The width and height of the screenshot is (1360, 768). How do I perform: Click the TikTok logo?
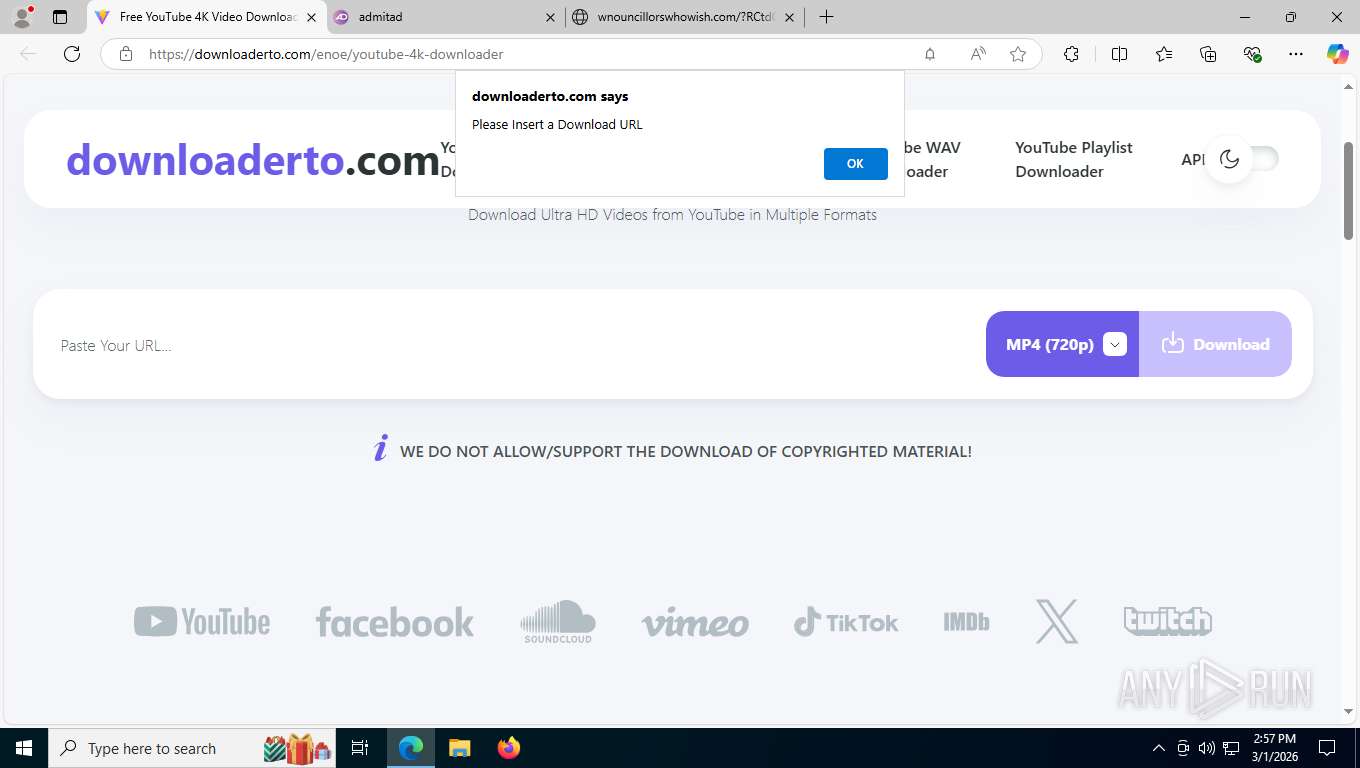click(846, 622)
